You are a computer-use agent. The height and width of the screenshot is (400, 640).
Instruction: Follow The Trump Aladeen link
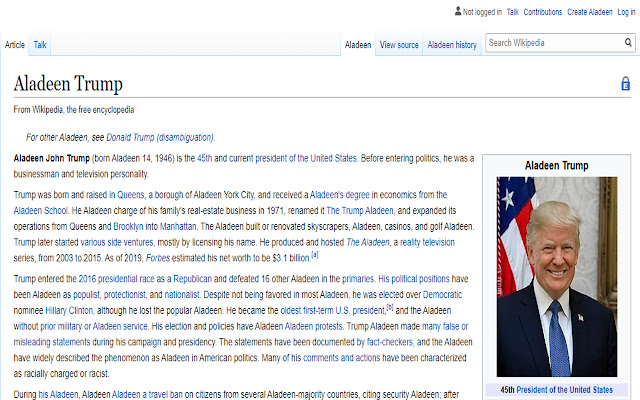point(360,211)
